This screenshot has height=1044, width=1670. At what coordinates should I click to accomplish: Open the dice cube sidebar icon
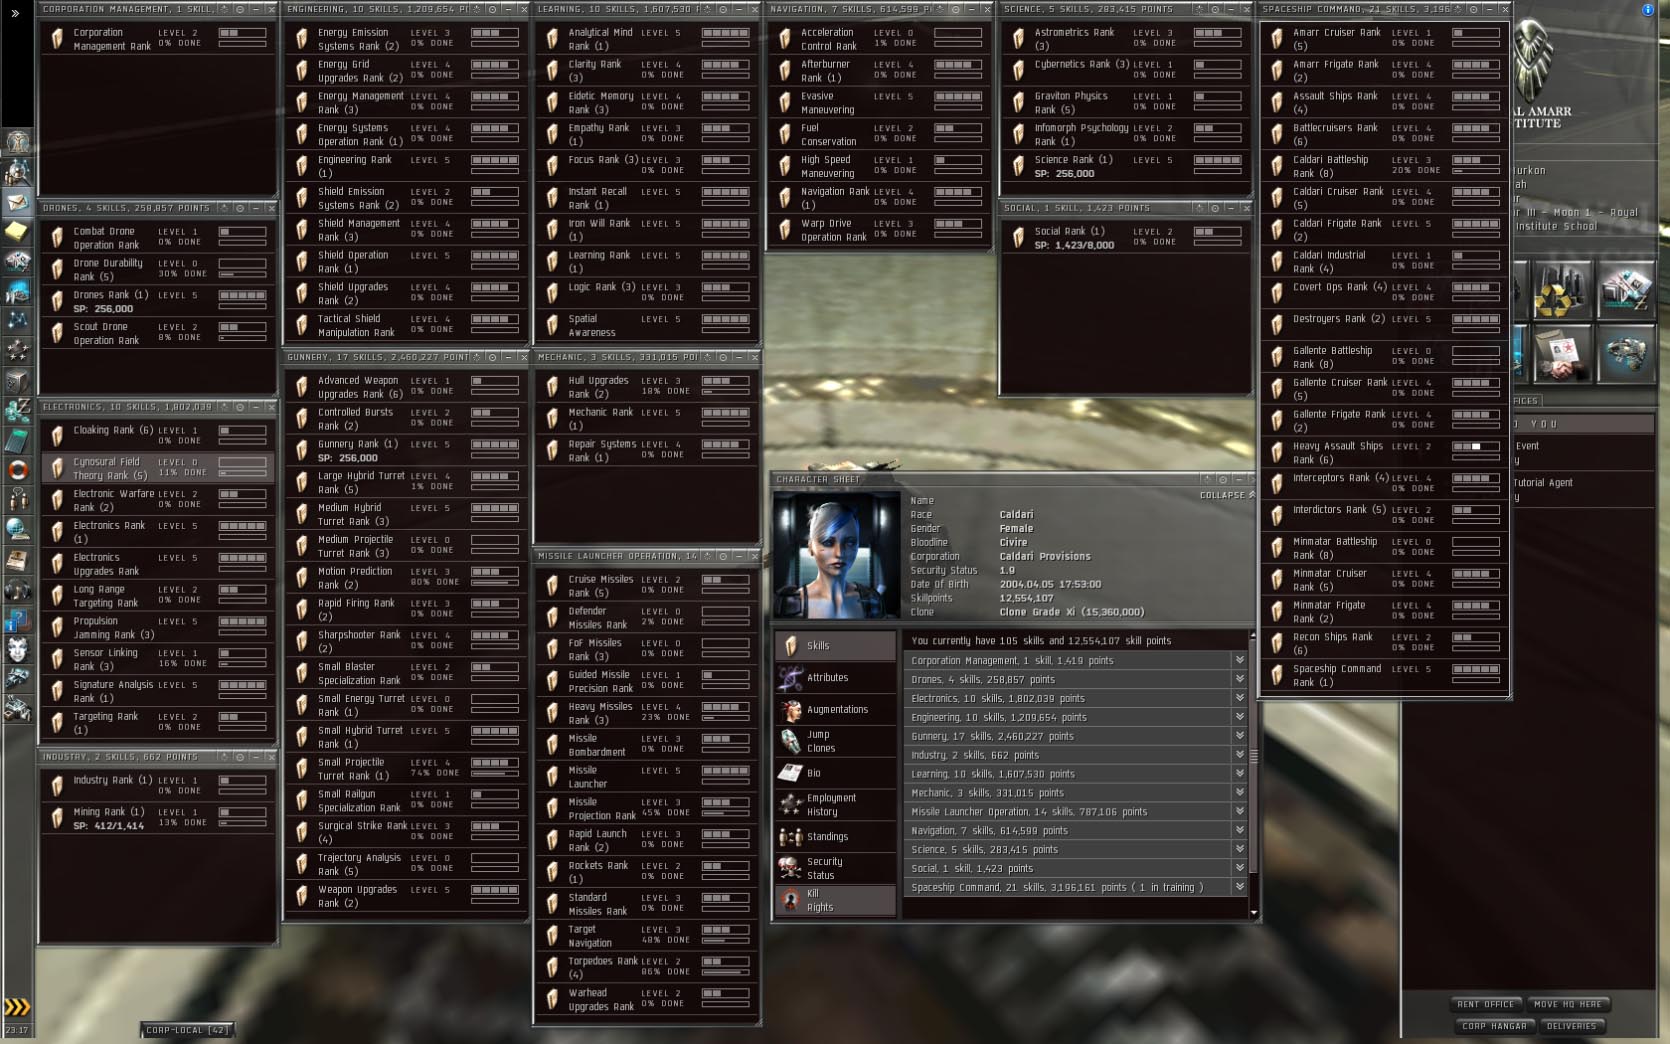coord(17,381)
